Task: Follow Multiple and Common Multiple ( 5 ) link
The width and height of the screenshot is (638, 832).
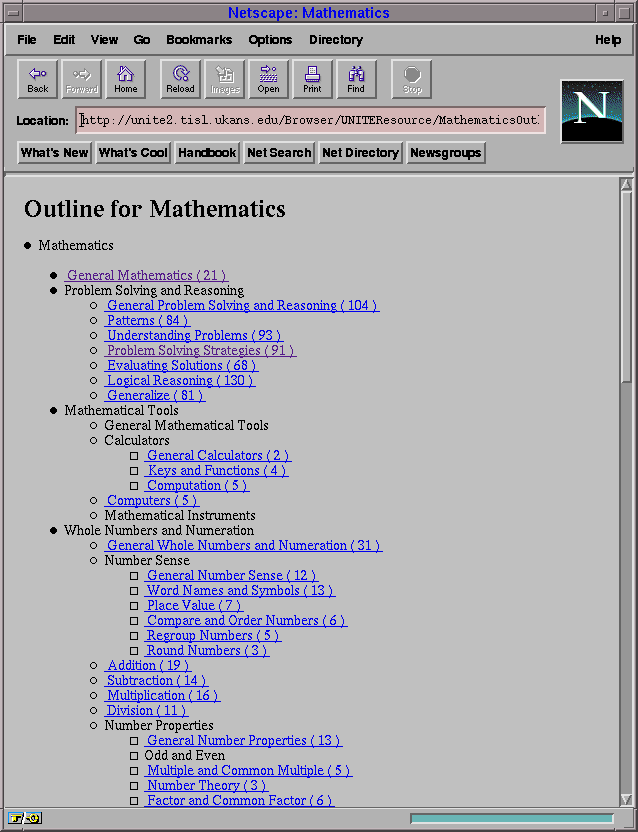Action: point(248,770)
